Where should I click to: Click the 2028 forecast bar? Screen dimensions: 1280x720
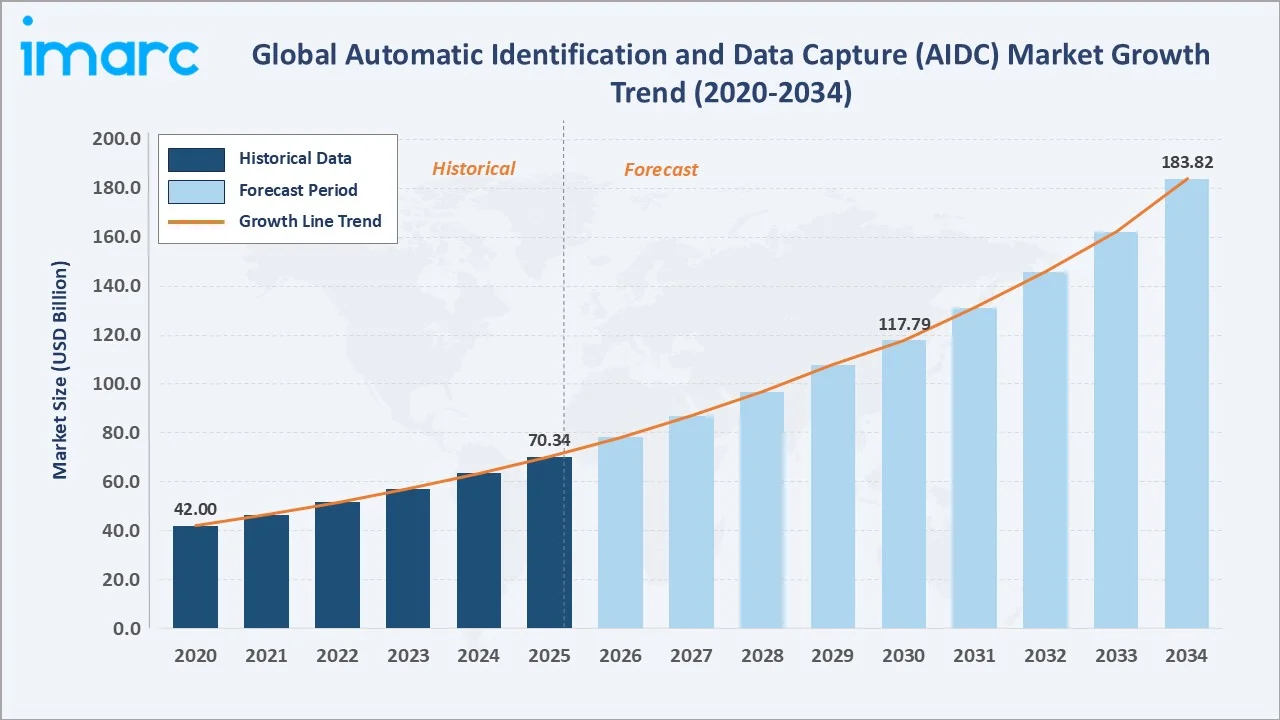pyautogui.click(x=762, y=510)
